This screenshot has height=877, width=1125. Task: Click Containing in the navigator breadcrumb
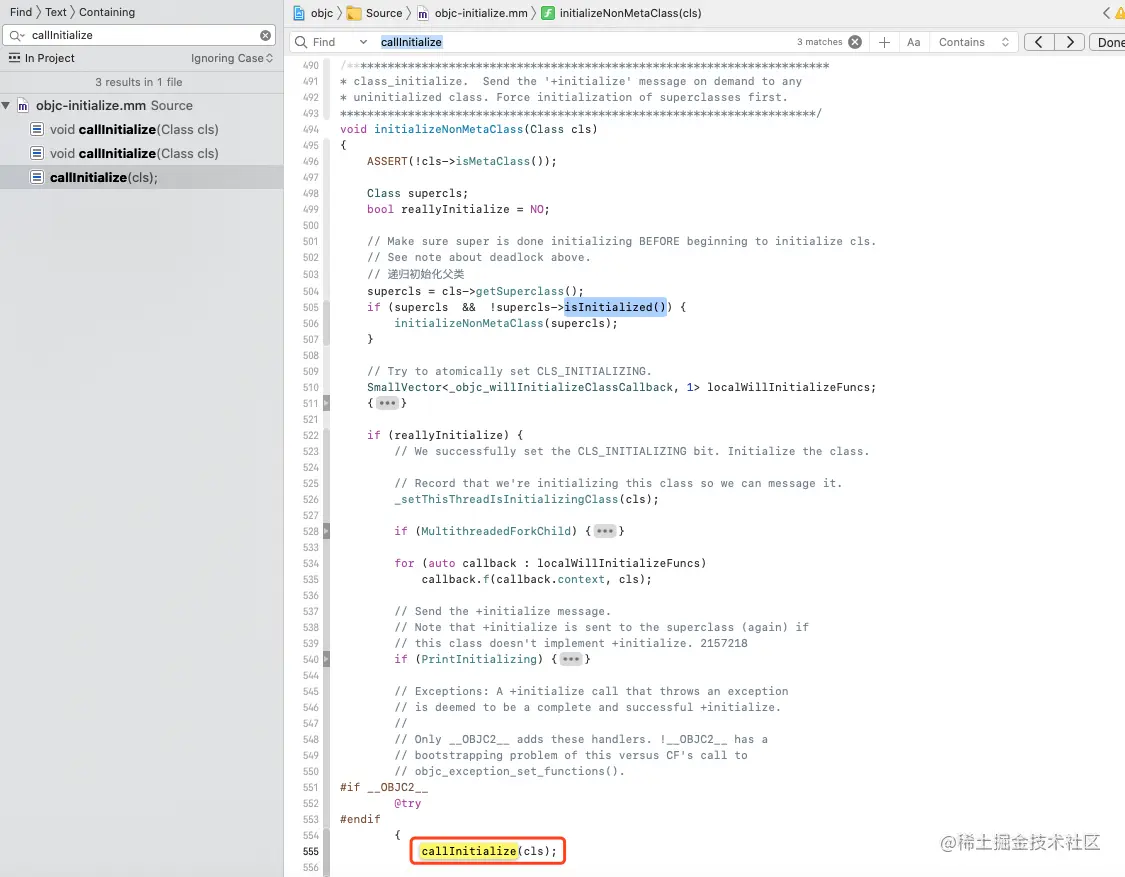point(107,12)
